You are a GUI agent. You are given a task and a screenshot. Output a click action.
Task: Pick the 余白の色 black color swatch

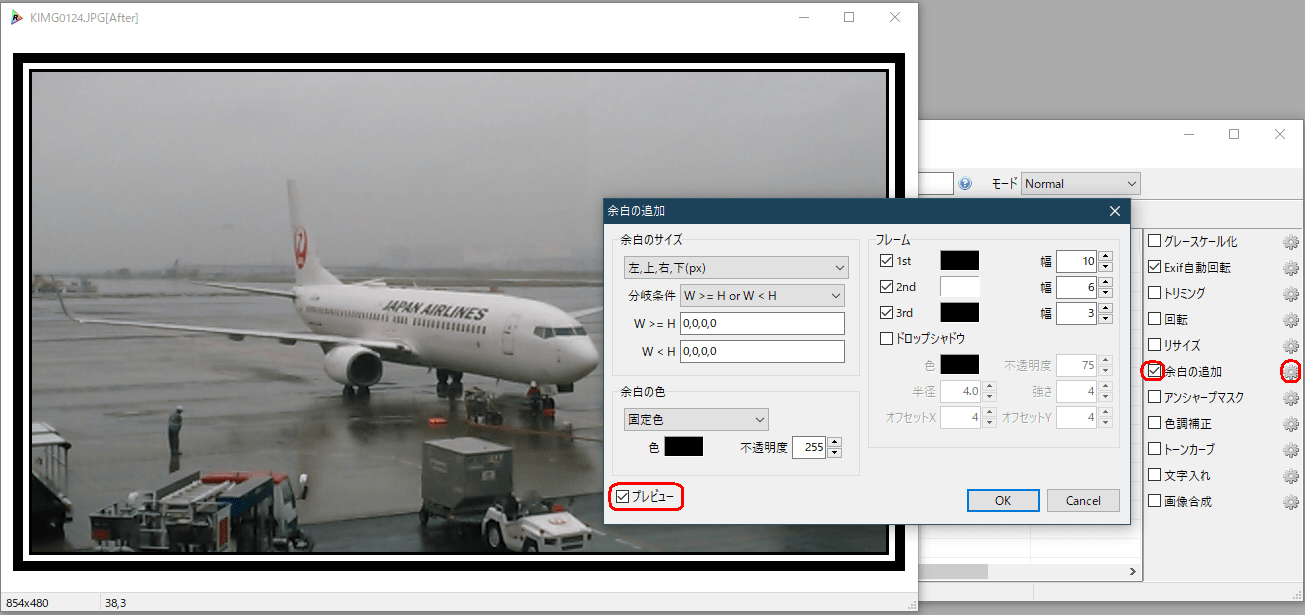[684, 447]
